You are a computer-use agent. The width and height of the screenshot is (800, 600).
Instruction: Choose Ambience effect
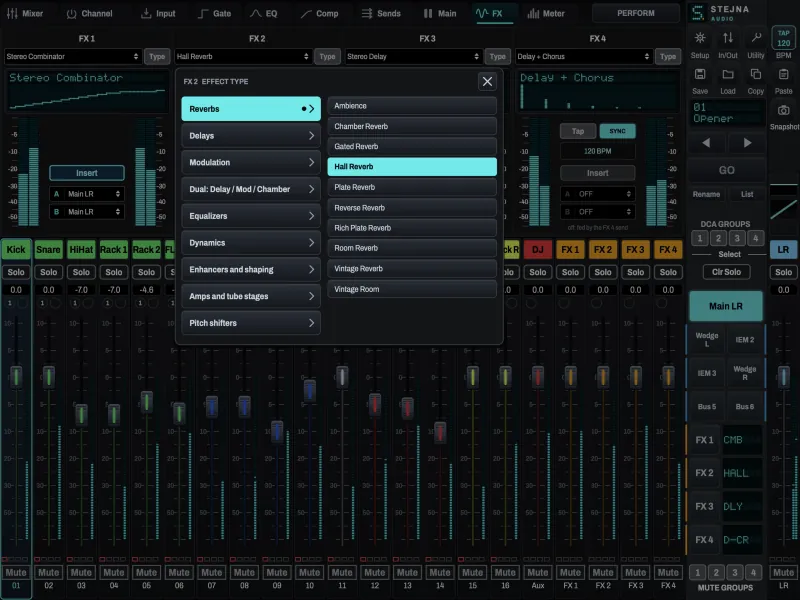click(x=412, y=106)
